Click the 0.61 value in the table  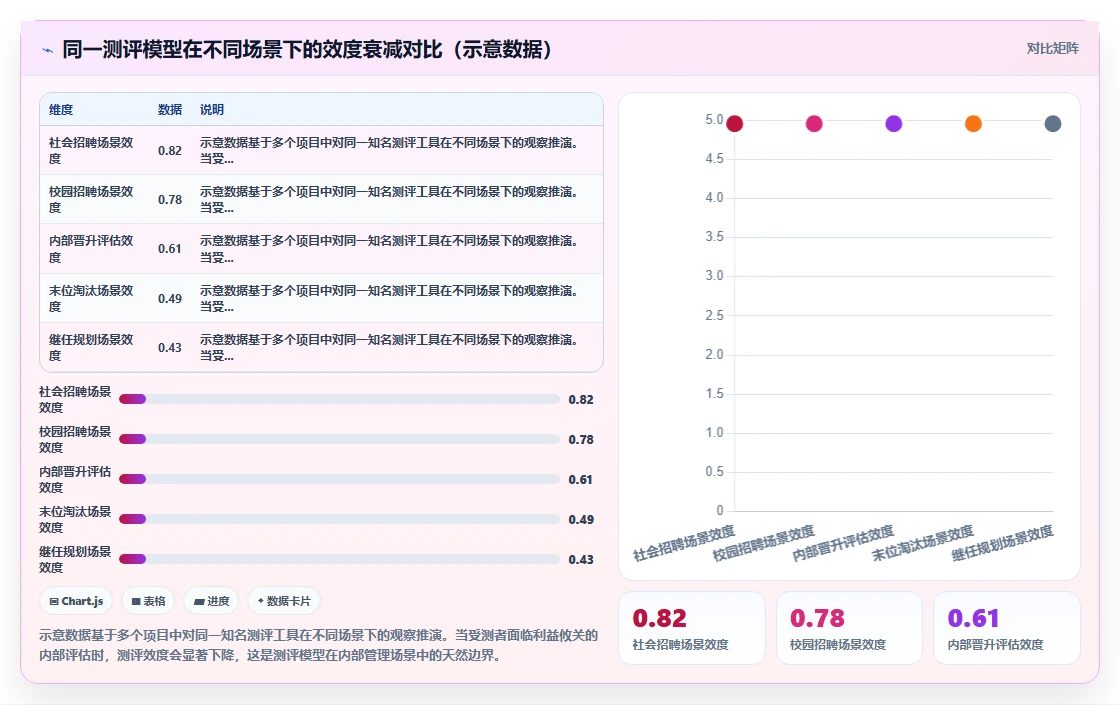tap(170, 249)
